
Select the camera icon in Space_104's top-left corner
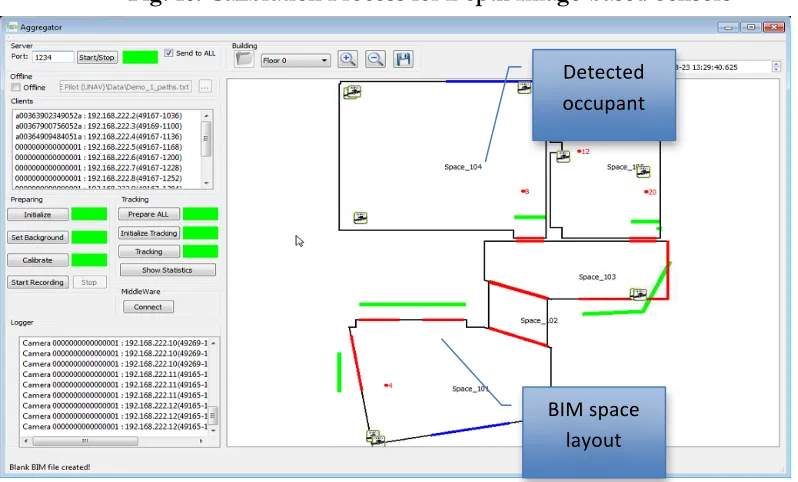click(352, 92)
